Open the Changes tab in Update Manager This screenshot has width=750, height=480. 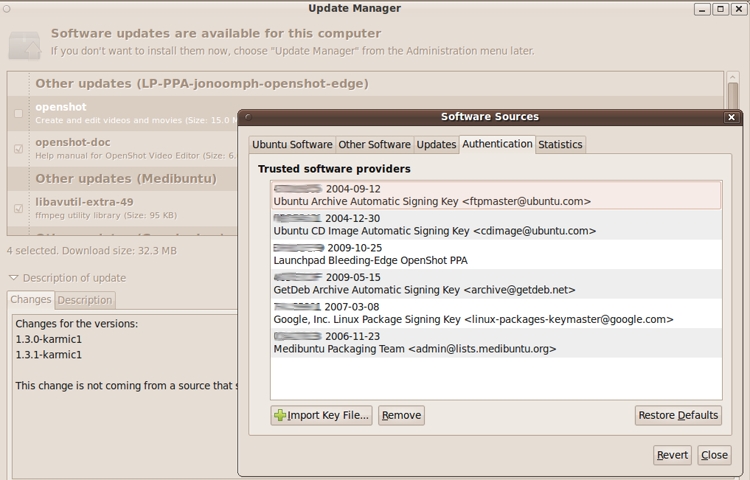click(31, 299)
